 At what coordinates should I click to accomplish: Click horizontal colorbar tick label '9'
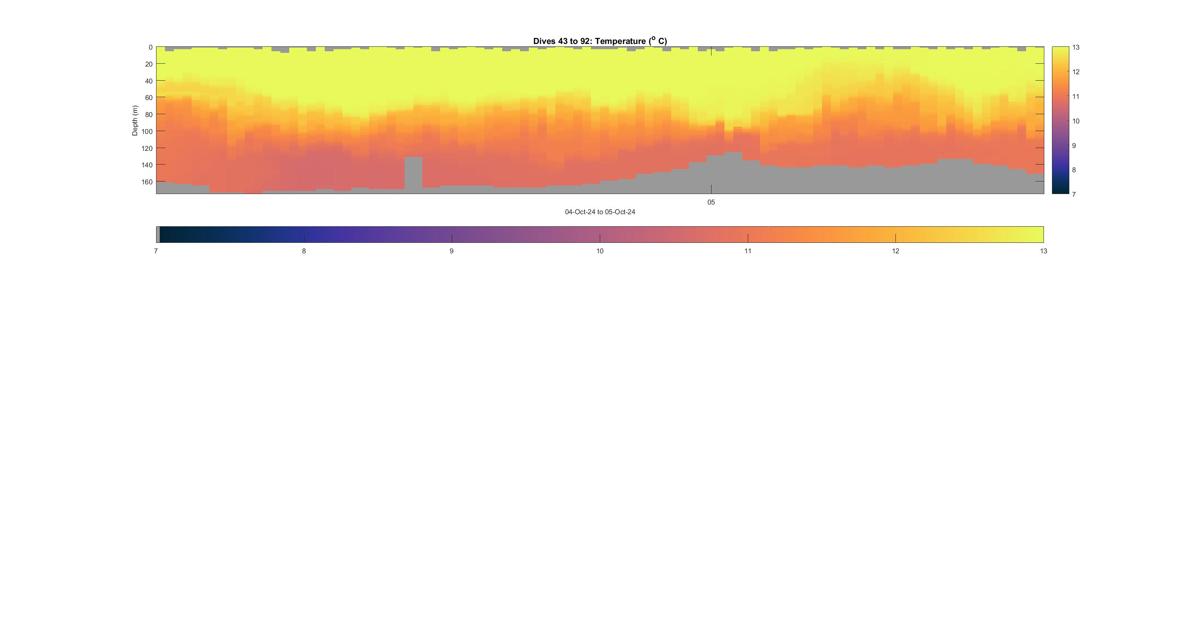point(452,251)
